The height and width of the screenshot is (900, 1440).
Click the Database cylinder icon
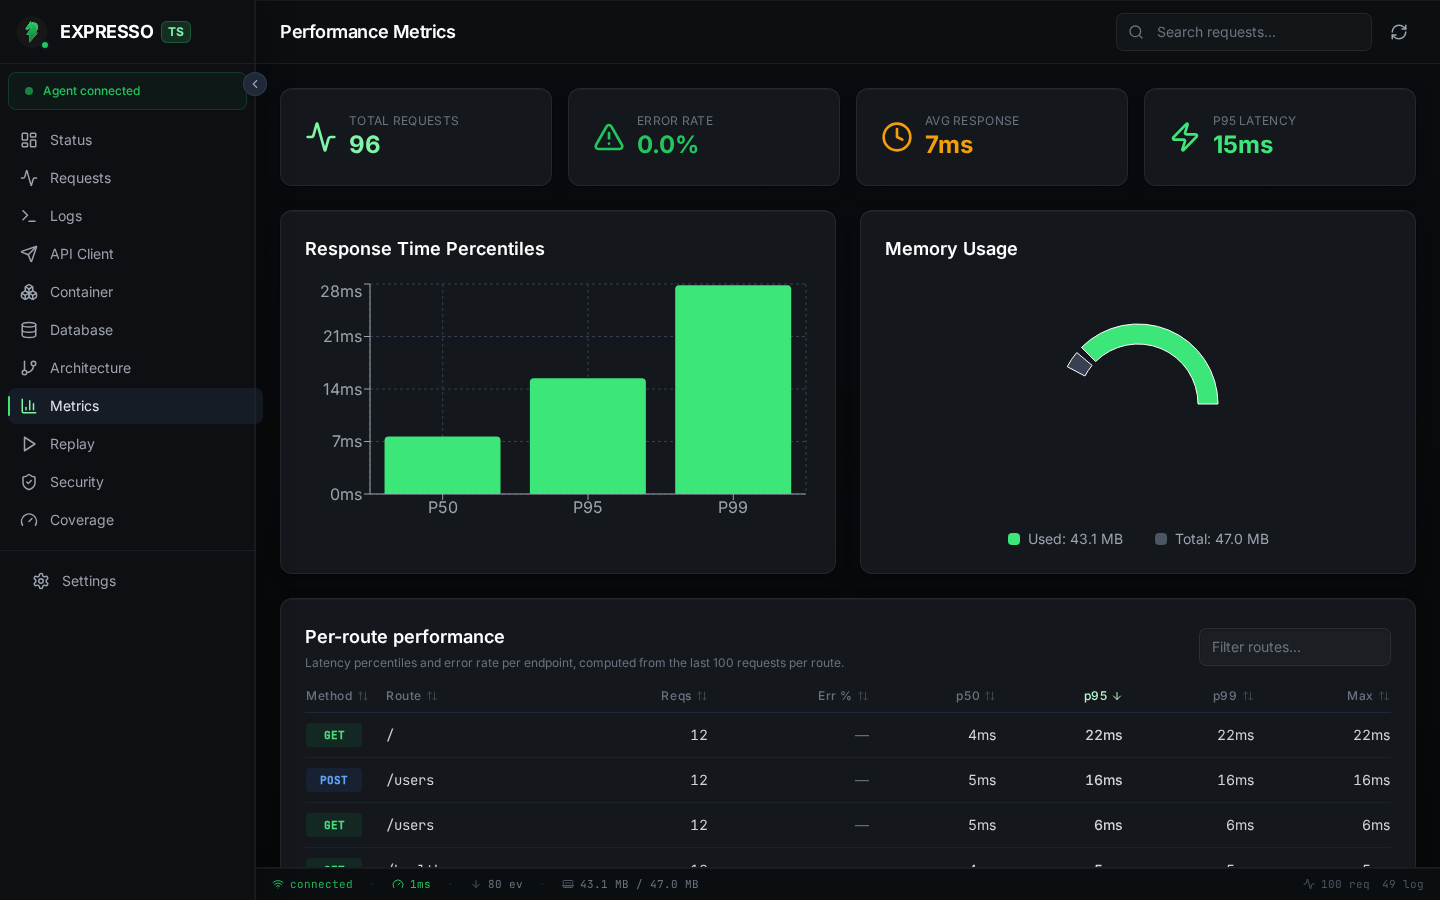coord(29,330)
